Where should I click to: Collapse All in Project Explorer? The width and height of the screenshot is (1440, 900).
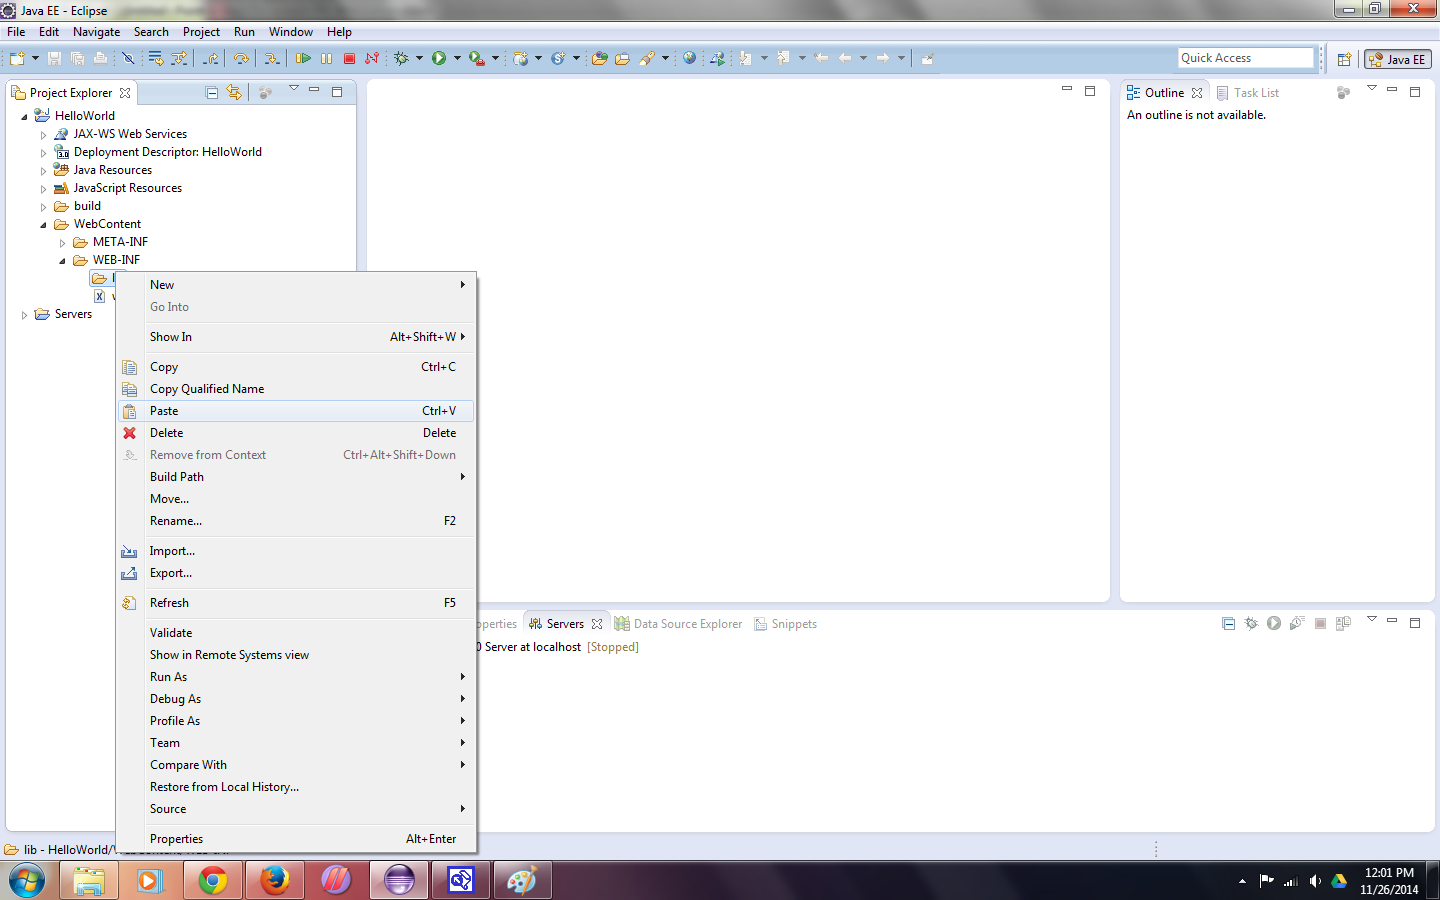tap(212, 92)
